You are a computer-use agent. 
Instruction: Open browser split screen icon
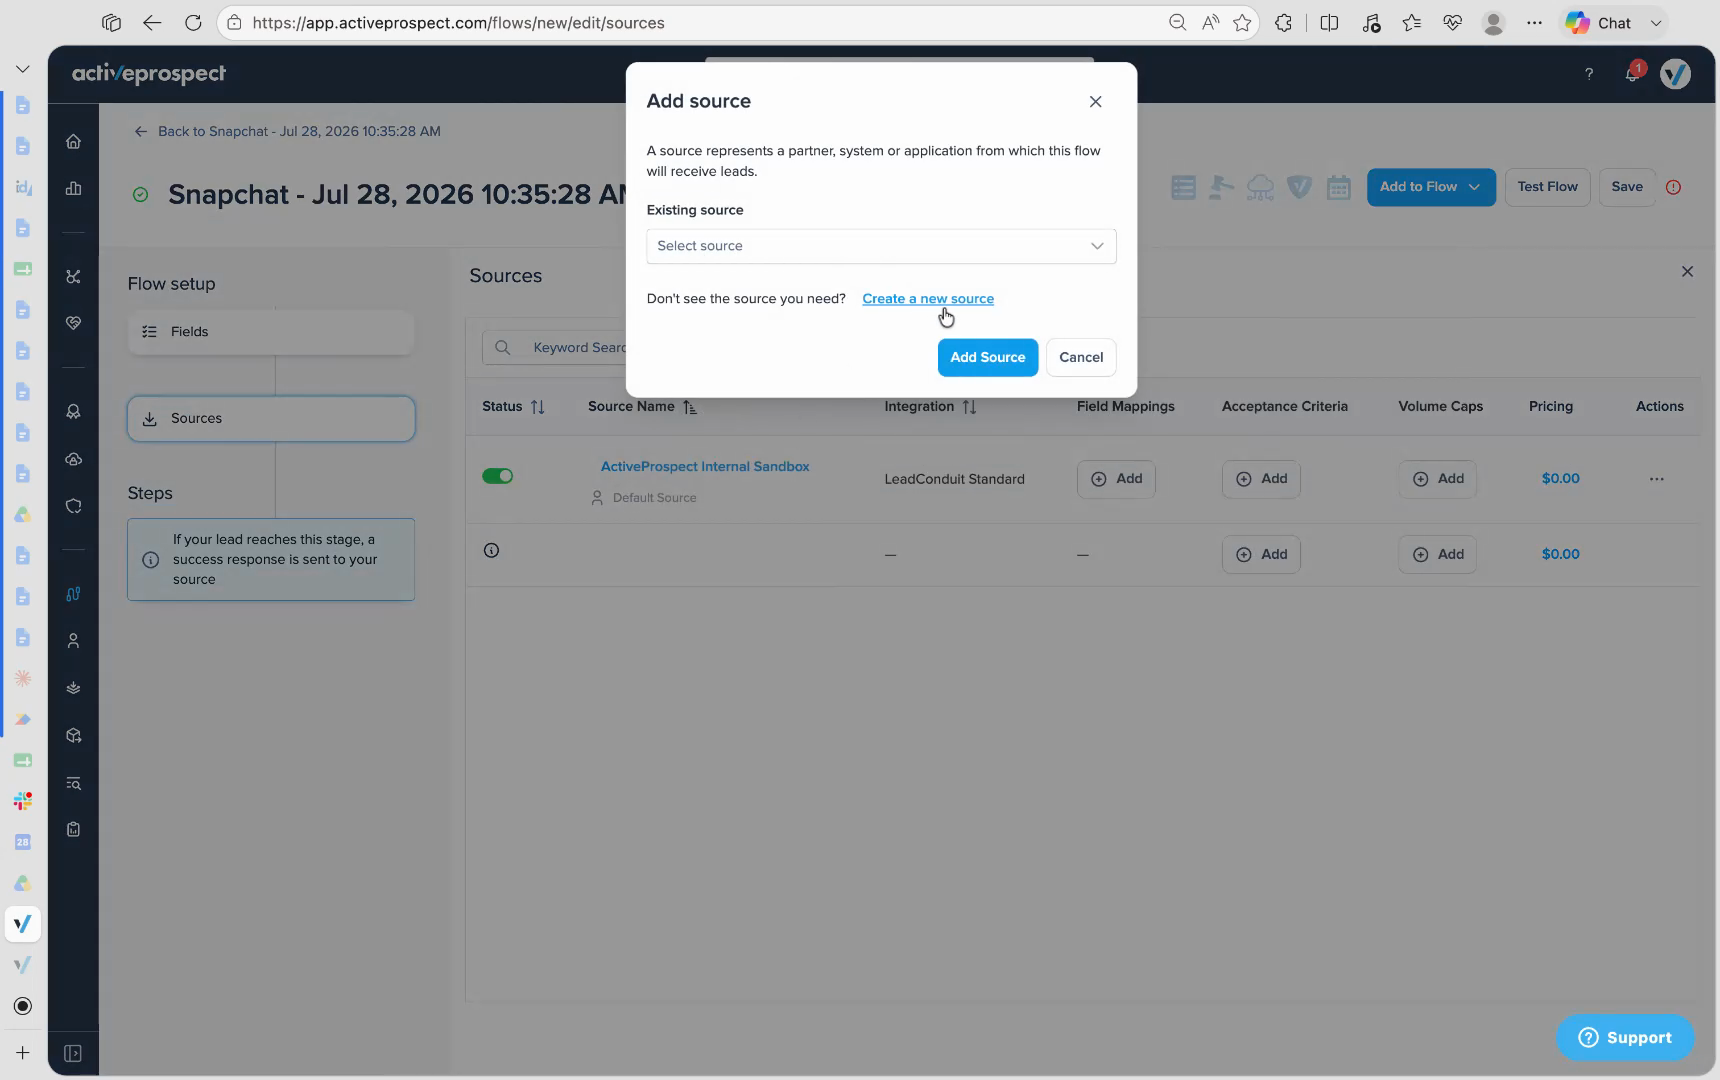1329,23
